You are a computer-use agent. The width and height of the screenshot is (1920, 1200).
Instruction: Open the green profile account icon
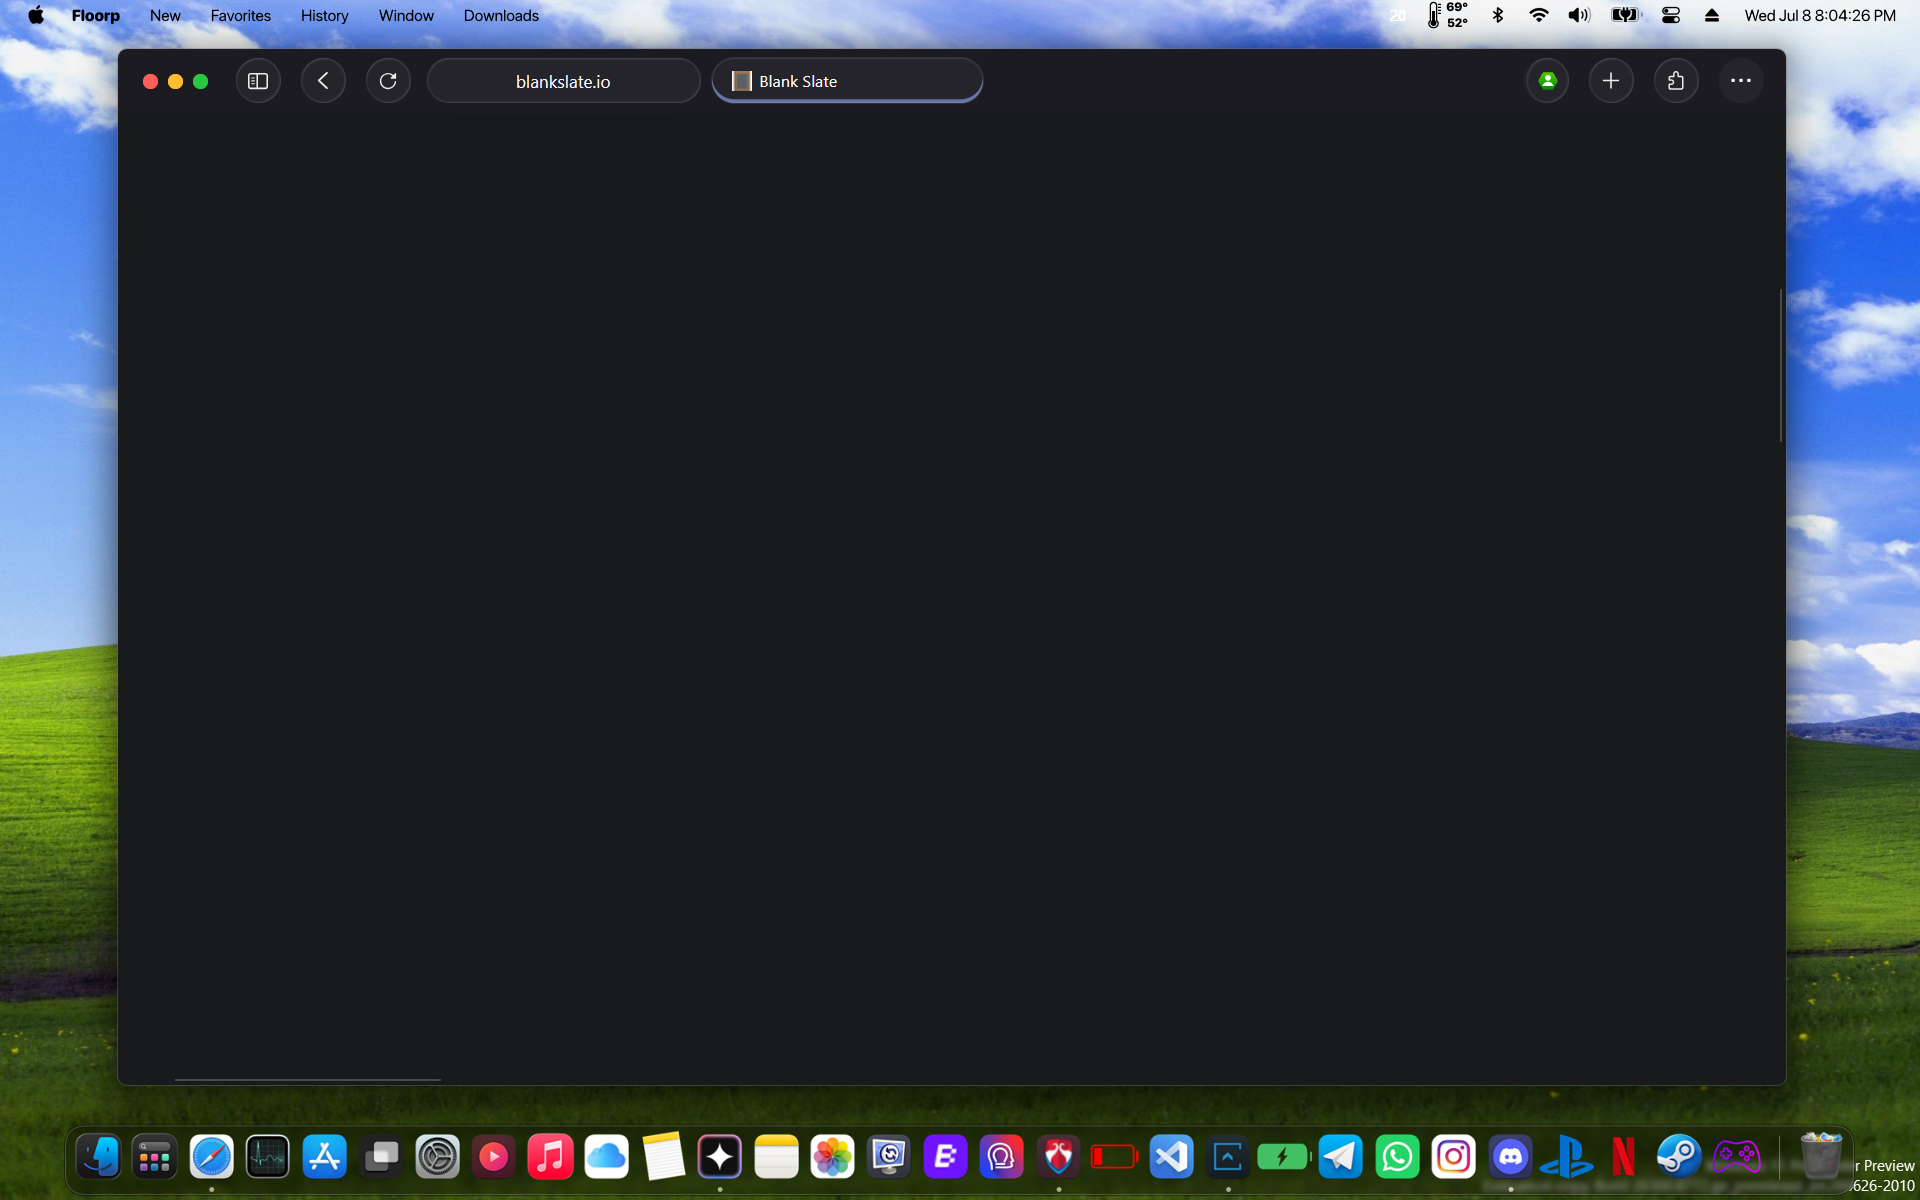[1547, 81]
